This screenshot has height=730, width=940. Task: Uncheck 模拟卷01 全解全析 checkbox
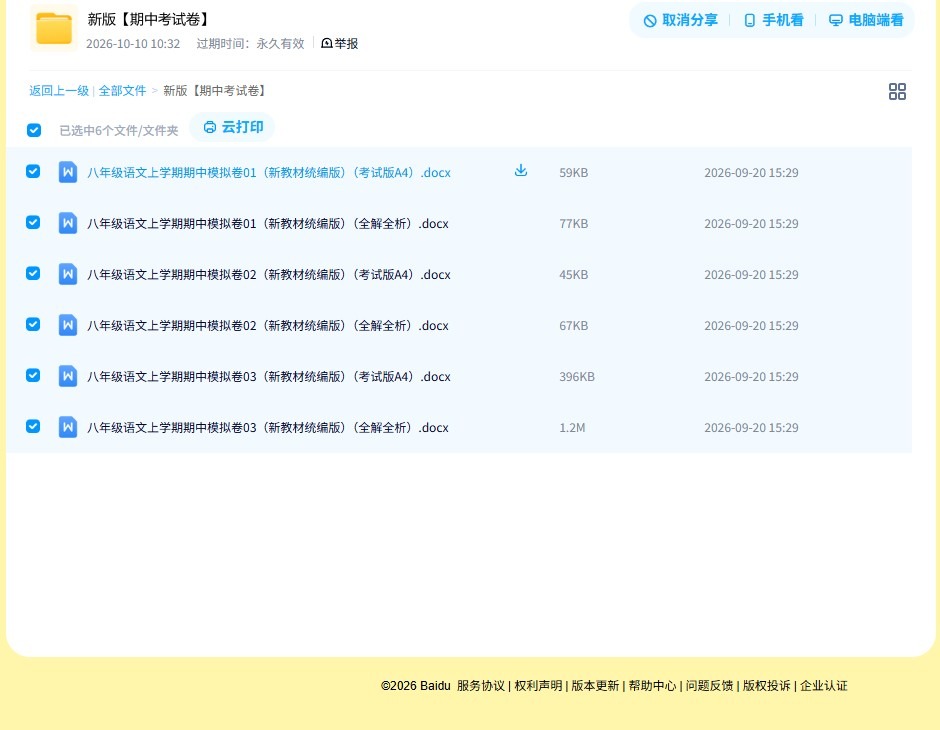[33, 222]
